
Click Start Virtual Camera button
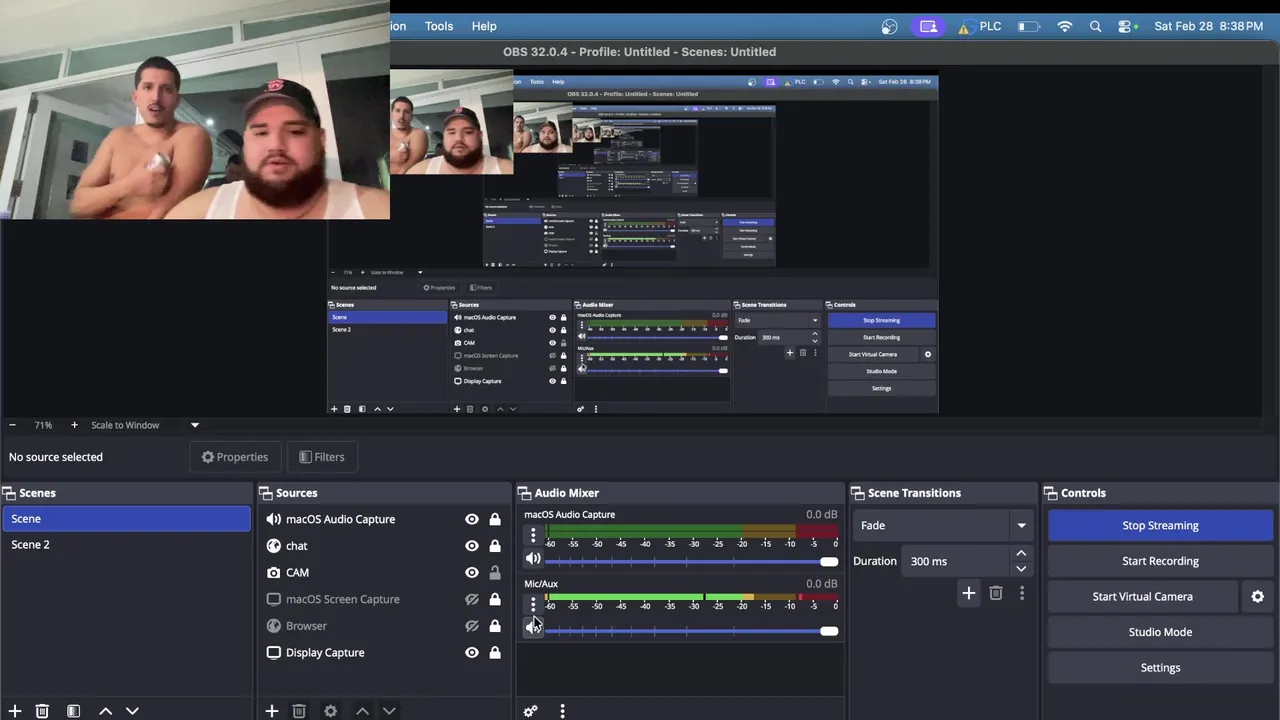point(1142,597)
